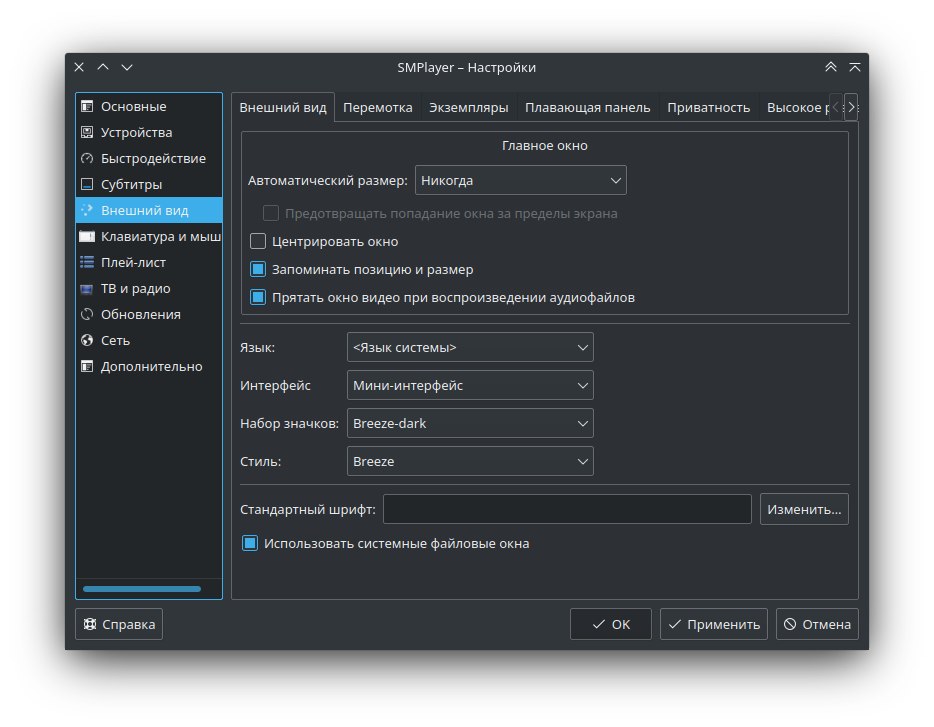
Task: Open the Стиль dropdown
Action: pos(470,461)
